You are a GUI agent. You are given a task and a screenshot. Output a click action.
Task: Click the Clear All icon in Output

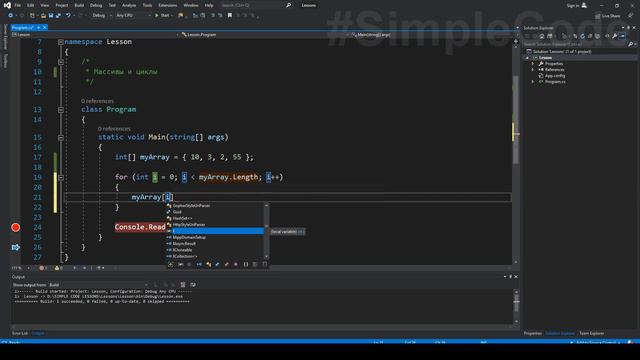tap(183, 284)
